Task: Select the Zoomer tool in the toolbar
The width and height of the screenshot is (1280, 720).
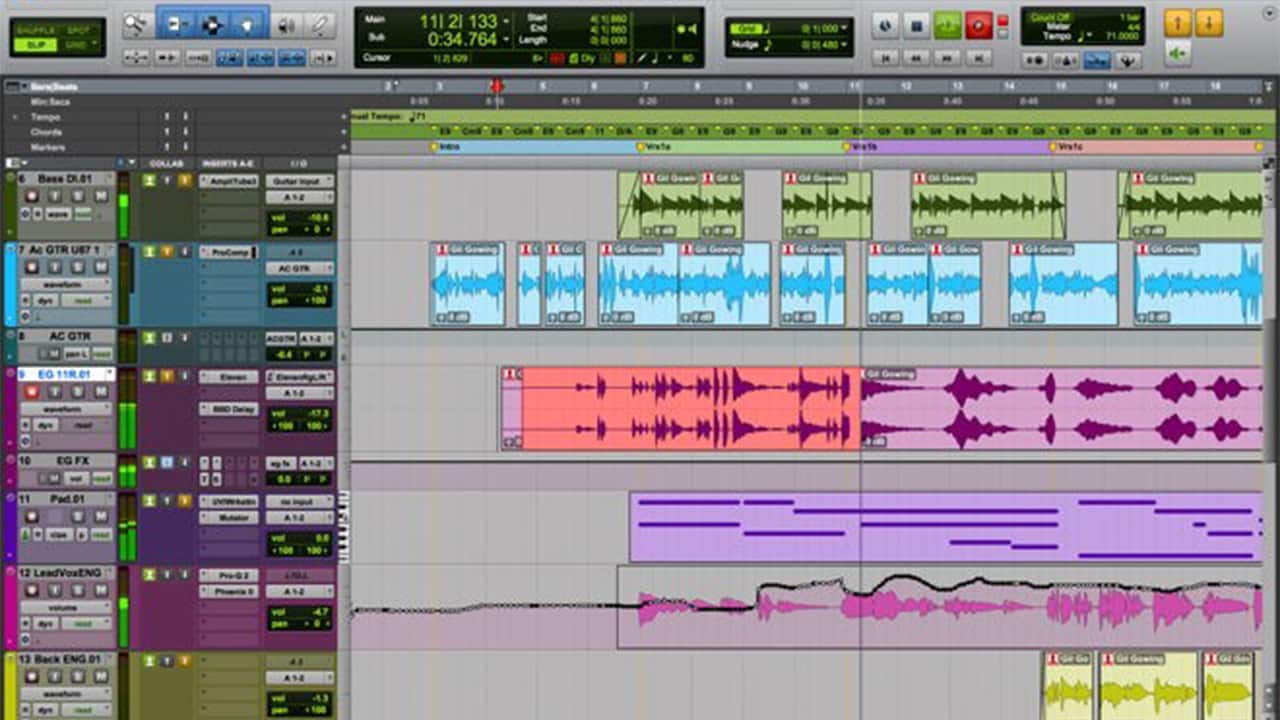Action: pyautogui.click(x=138, y=24)
